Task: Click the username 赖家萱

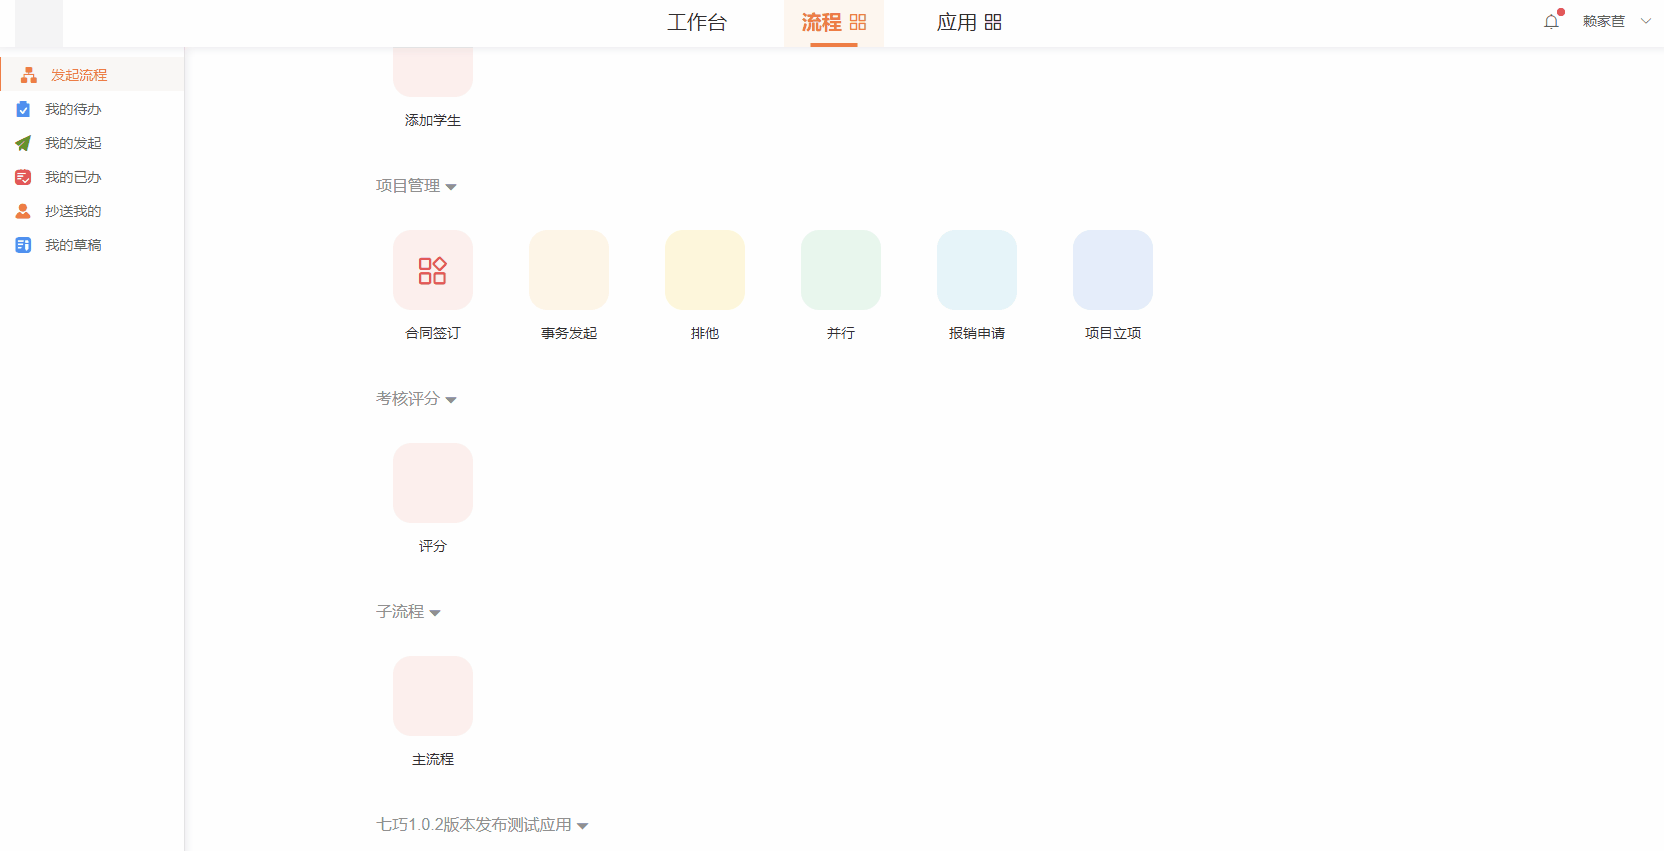Action: tap(1604, 21)
